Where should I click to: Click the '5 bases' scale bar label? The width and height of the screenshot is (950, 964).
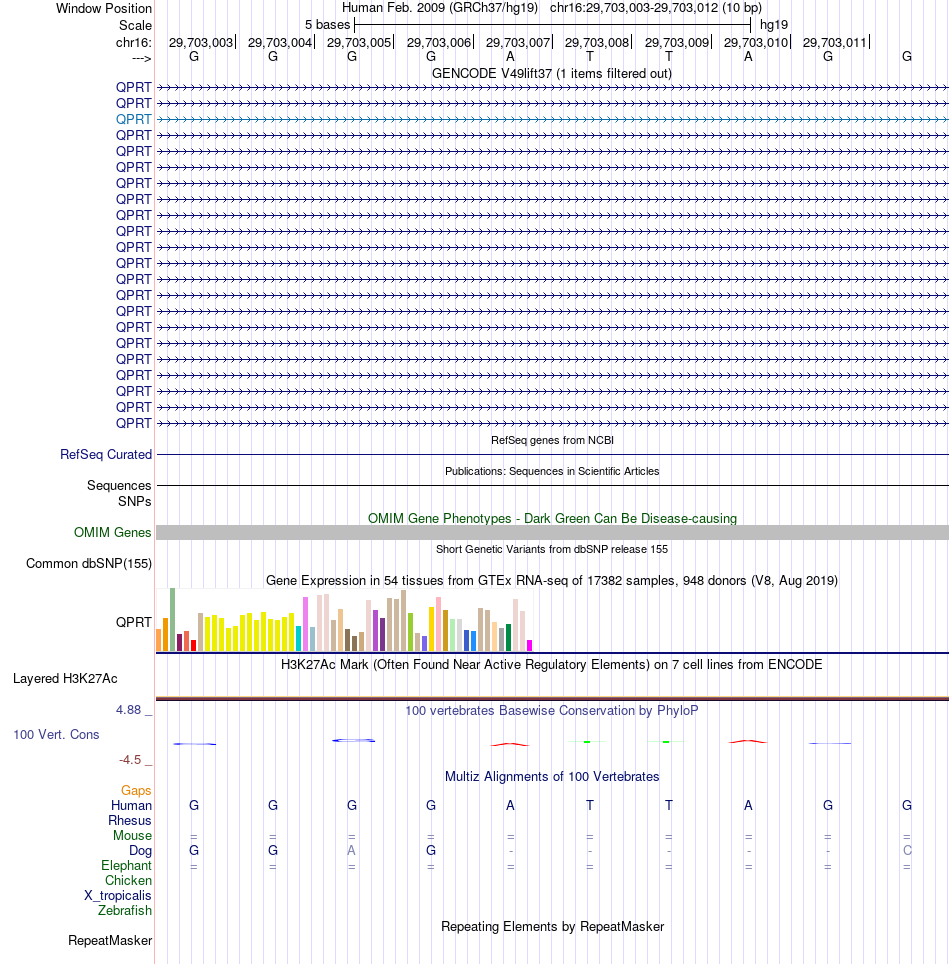(327, 25)
